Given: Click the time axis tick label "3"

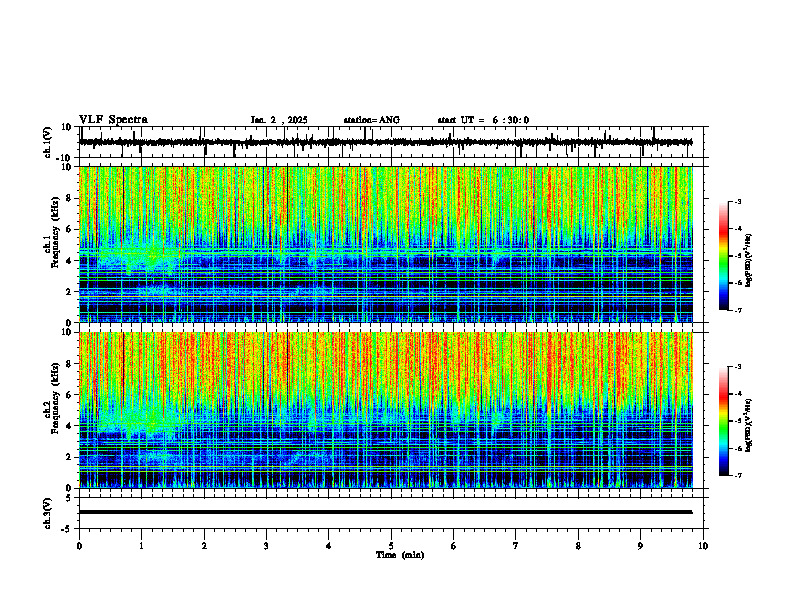Looking at the screenshot, I should point(266,546).
